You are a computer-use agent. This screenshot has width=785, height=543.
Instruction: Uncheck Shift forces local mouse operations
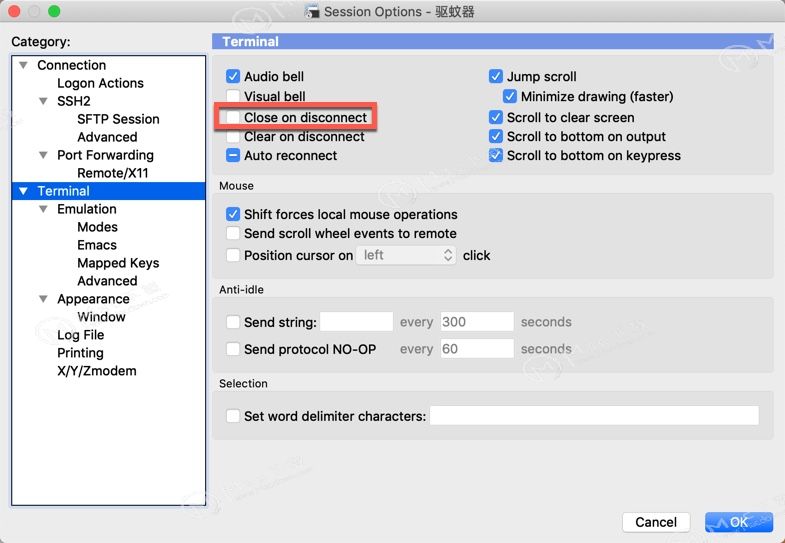[233, 214]
